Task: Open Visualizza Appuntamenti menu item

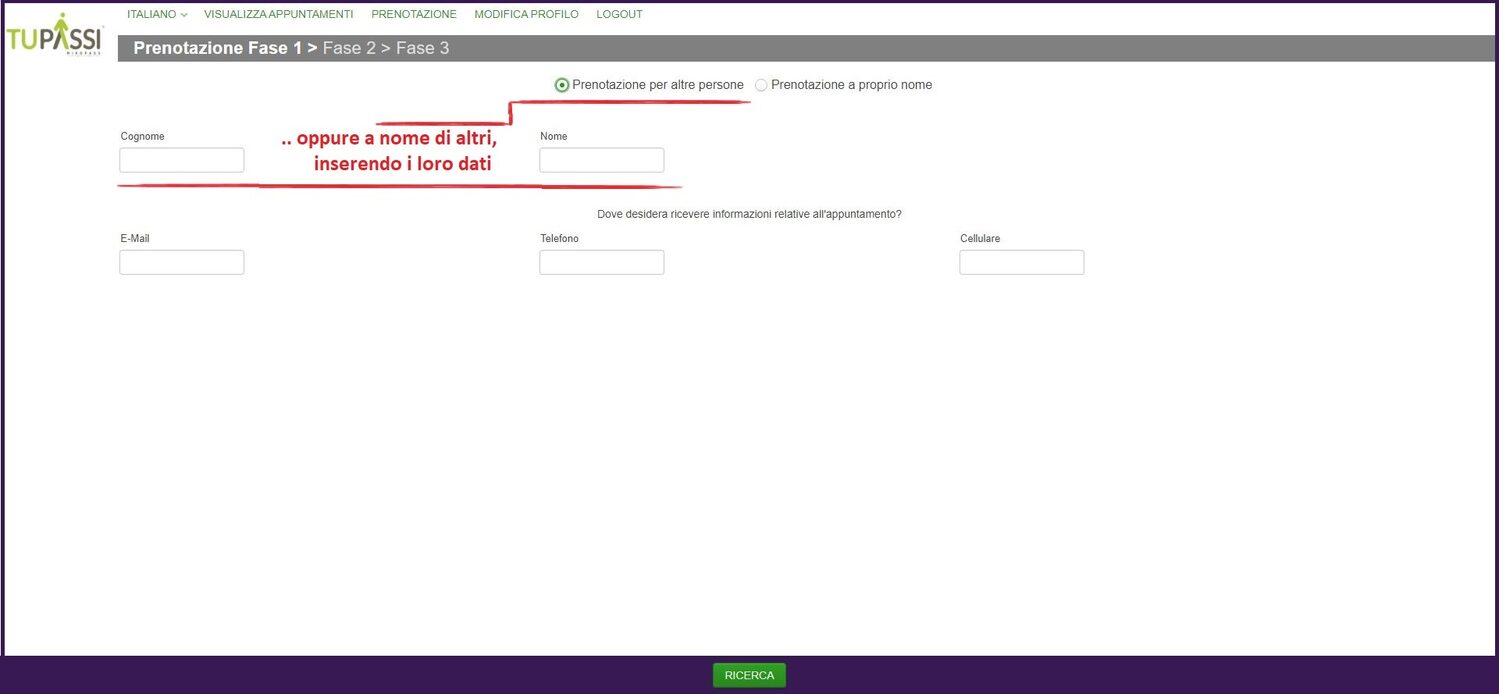Action: 278,15
